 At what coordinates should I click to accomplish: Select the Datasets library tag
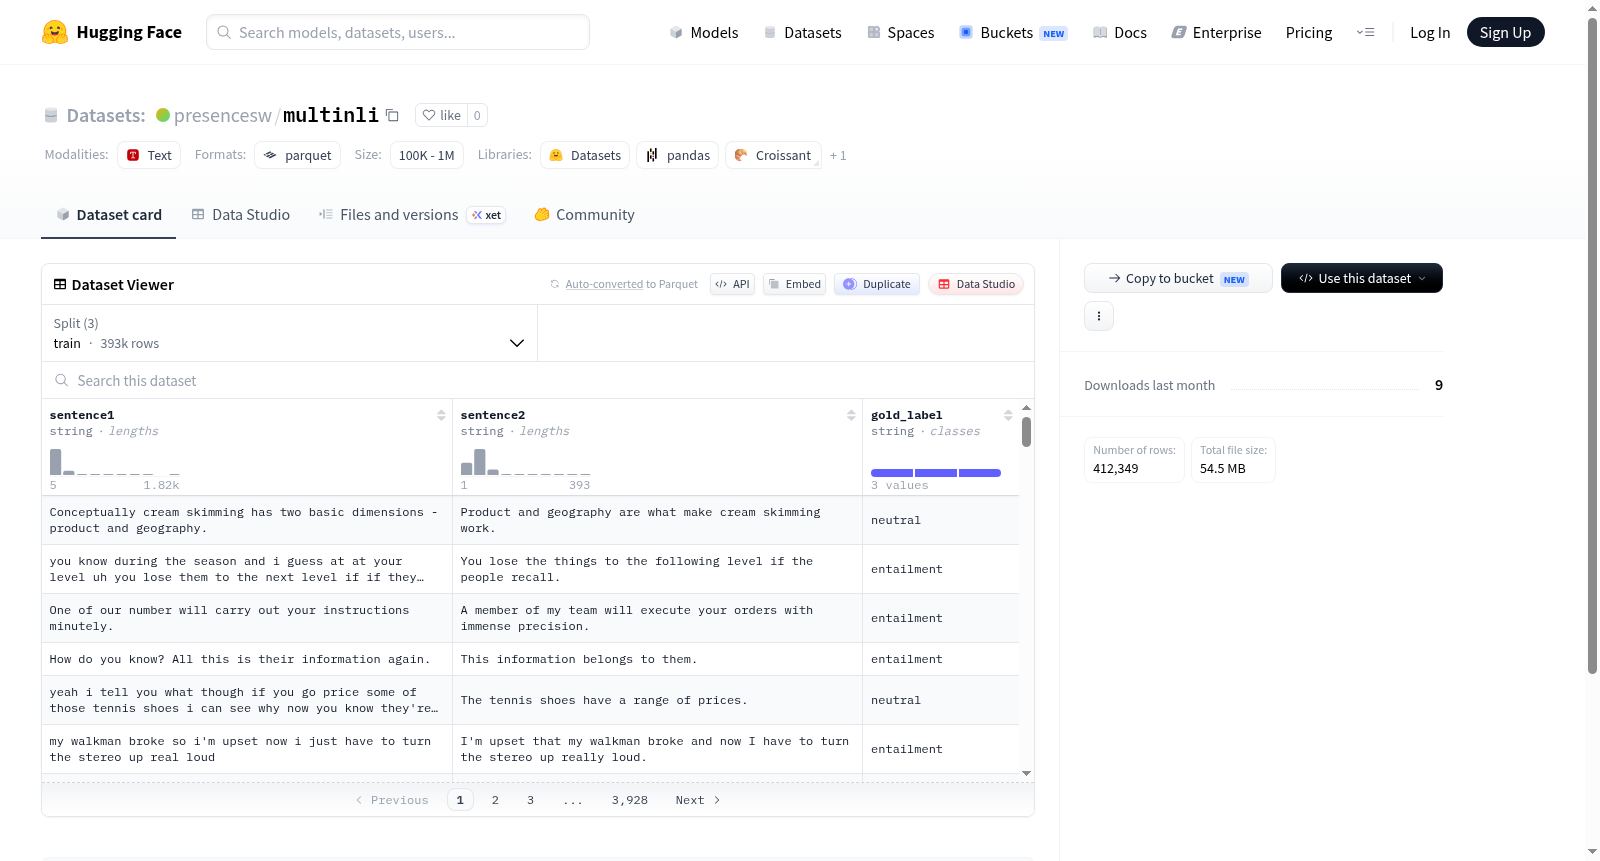585,155
